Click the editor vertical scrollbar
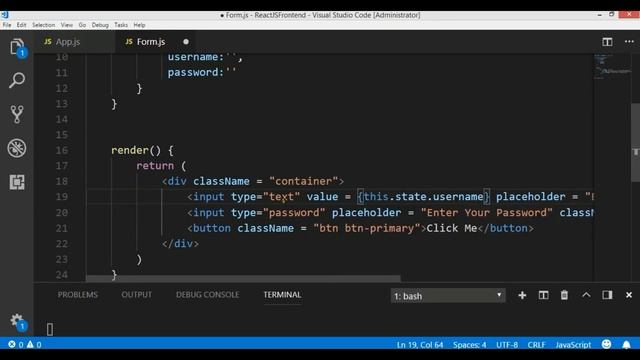 point(636,143)
